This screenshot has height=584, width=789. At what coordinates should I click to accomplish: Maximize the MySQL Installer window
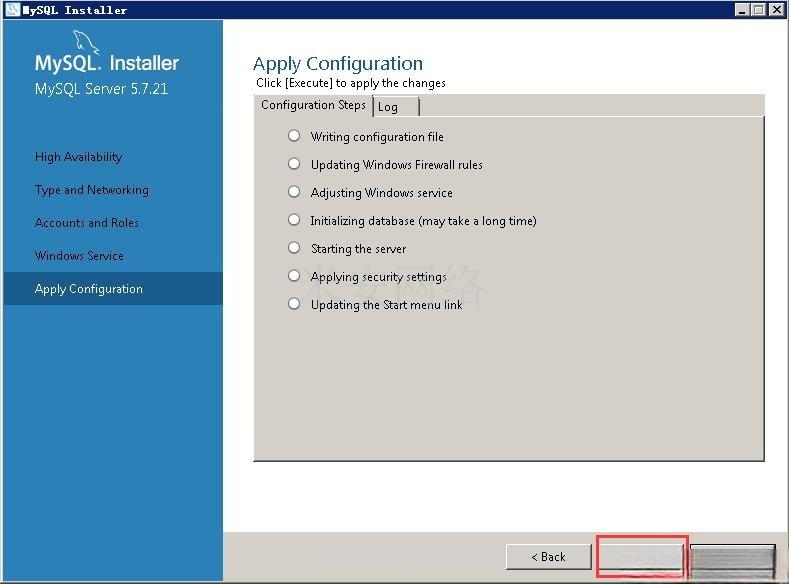(759, 10)
